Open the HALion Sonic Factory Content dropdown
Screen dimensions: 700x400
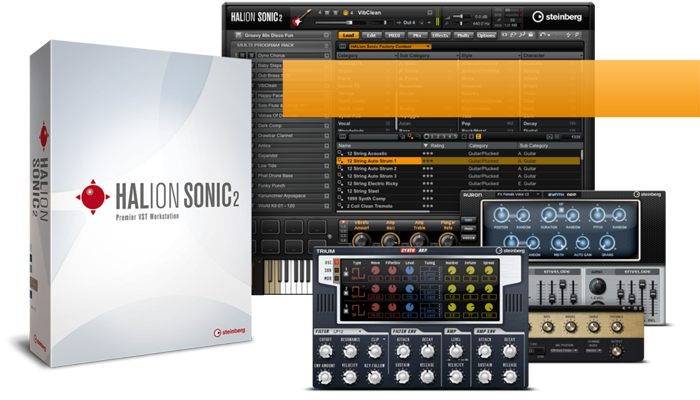(390, 46)
